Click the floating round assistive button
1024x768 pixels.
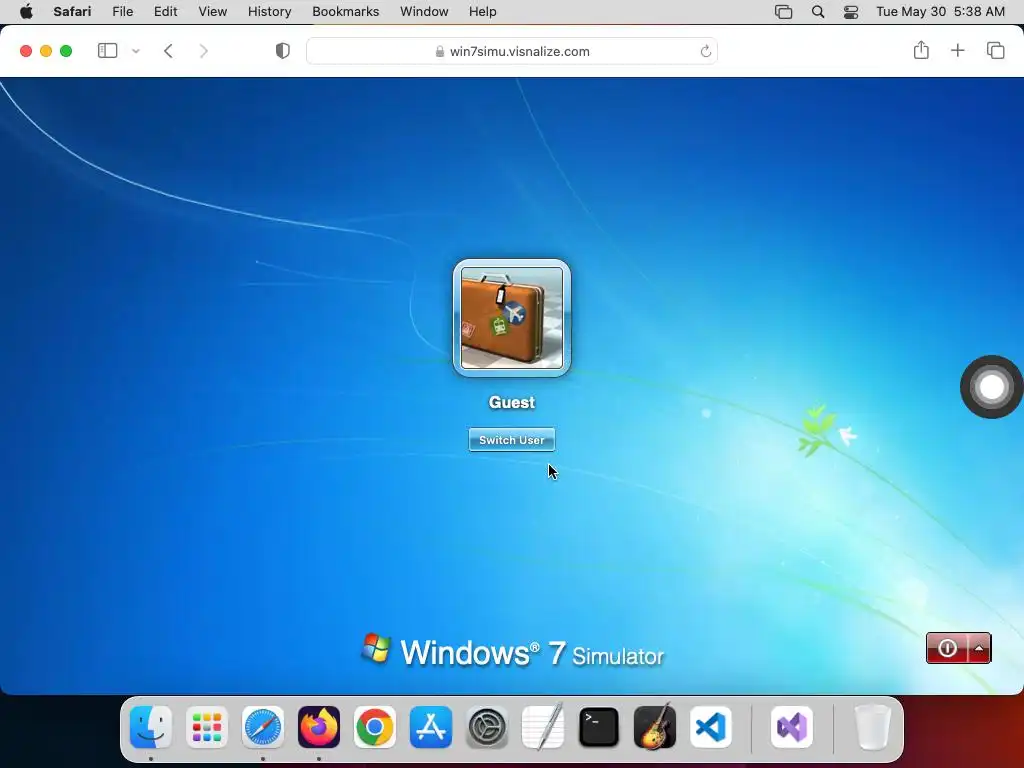coord(991,387)
